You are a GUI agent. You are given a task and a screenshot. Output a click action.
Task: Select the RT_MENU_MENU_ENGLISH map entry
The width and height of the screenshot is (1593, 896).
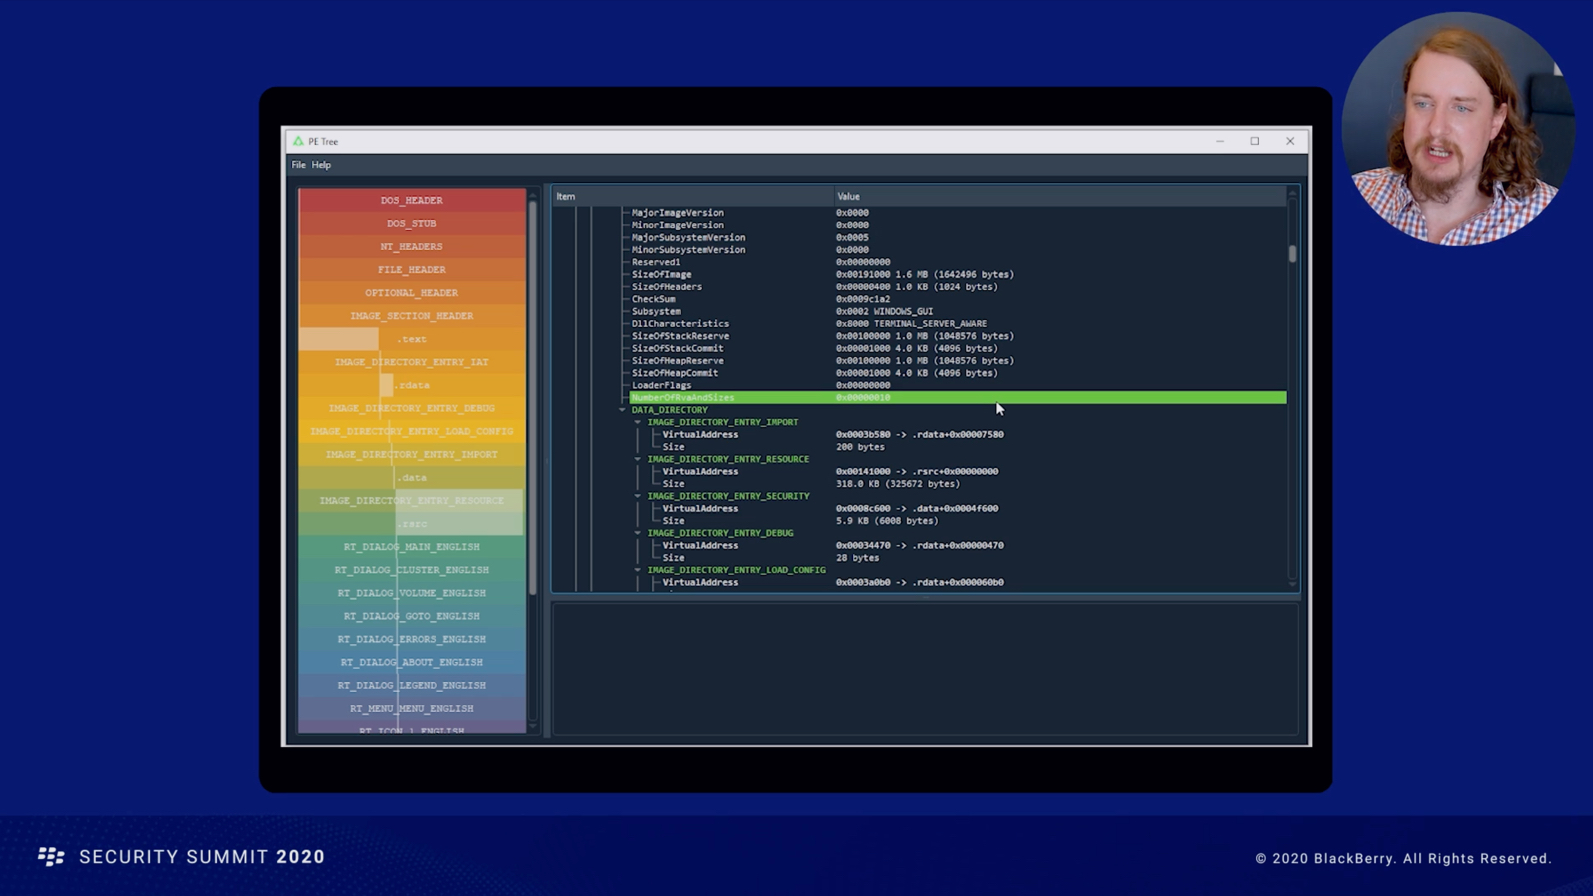click(411, 709)
